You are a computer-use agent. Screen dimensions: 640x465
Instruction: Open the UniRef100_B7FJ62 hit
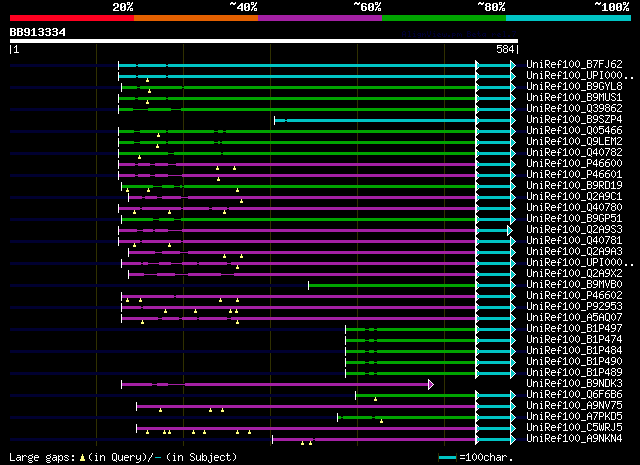574,64
